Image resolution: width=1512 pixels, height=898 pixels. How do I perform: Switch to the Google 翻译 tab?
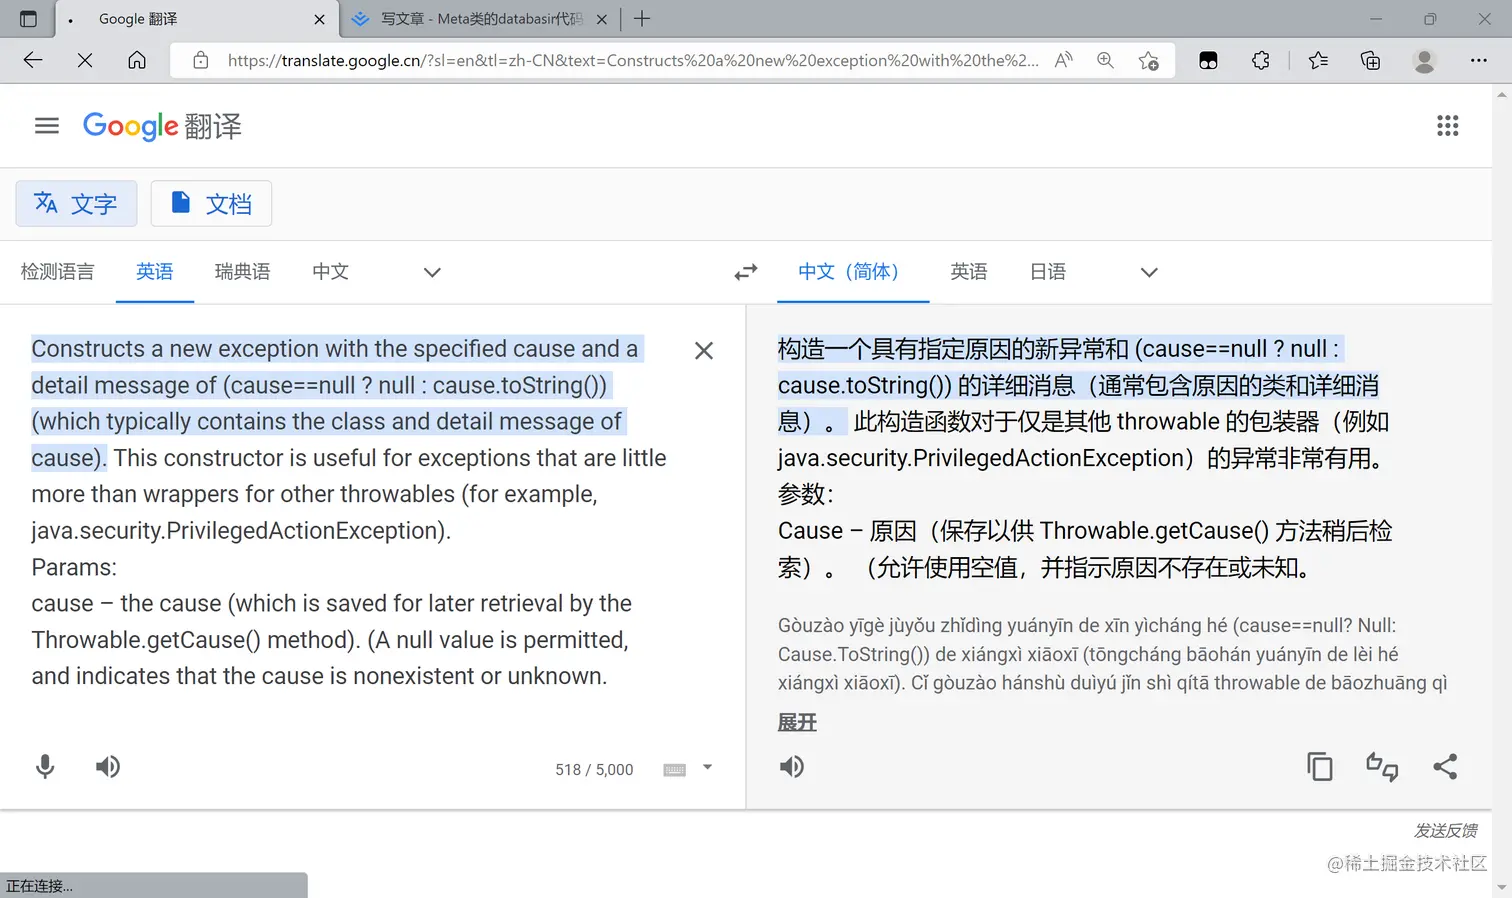pos(198,19)
